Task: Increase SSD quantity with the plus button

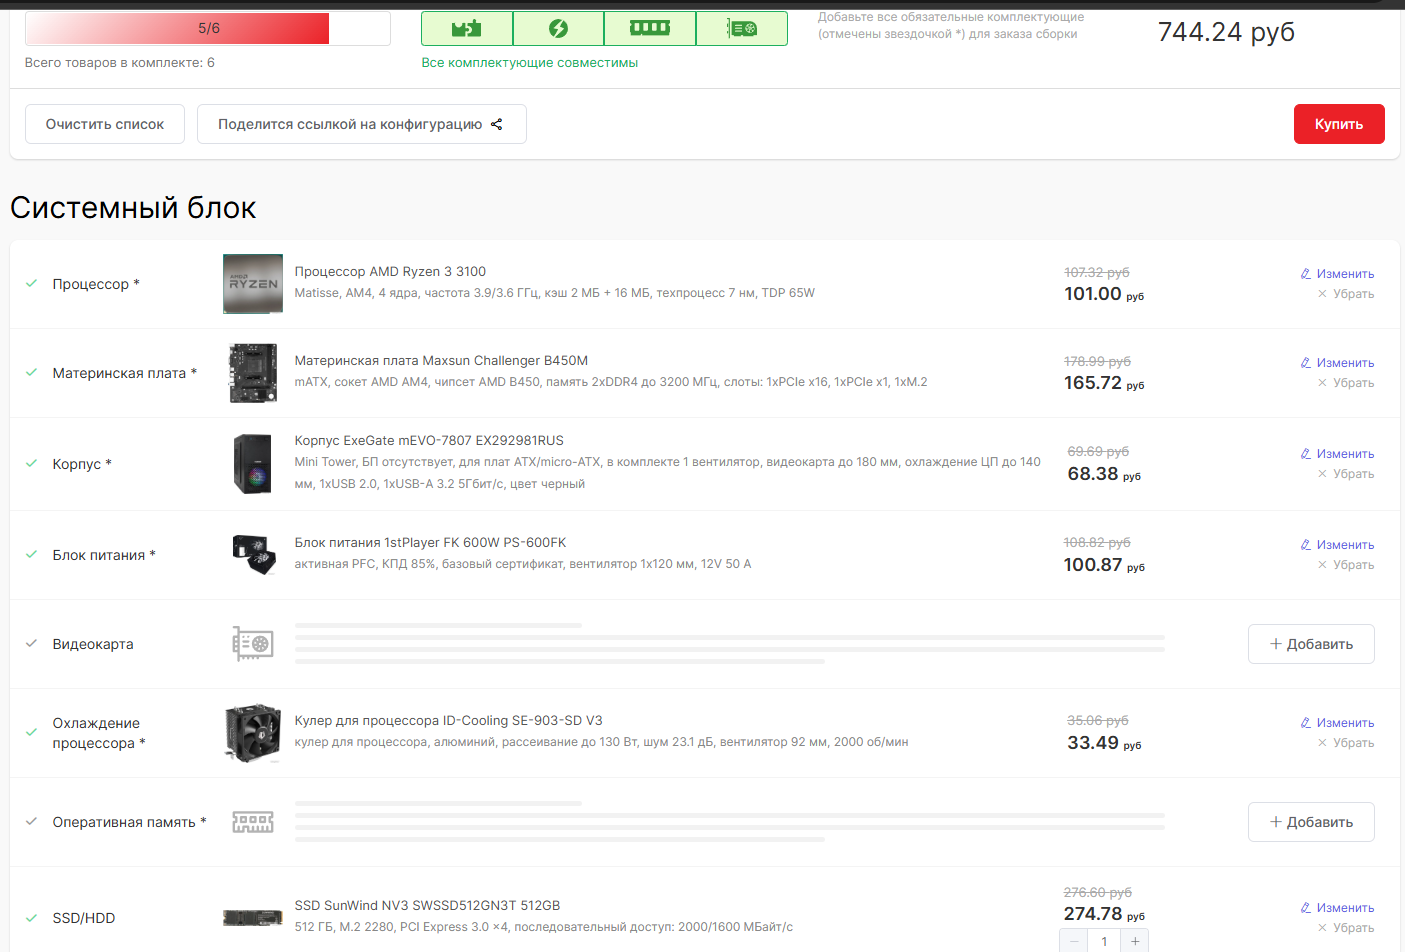Action: pos(1135,941)
